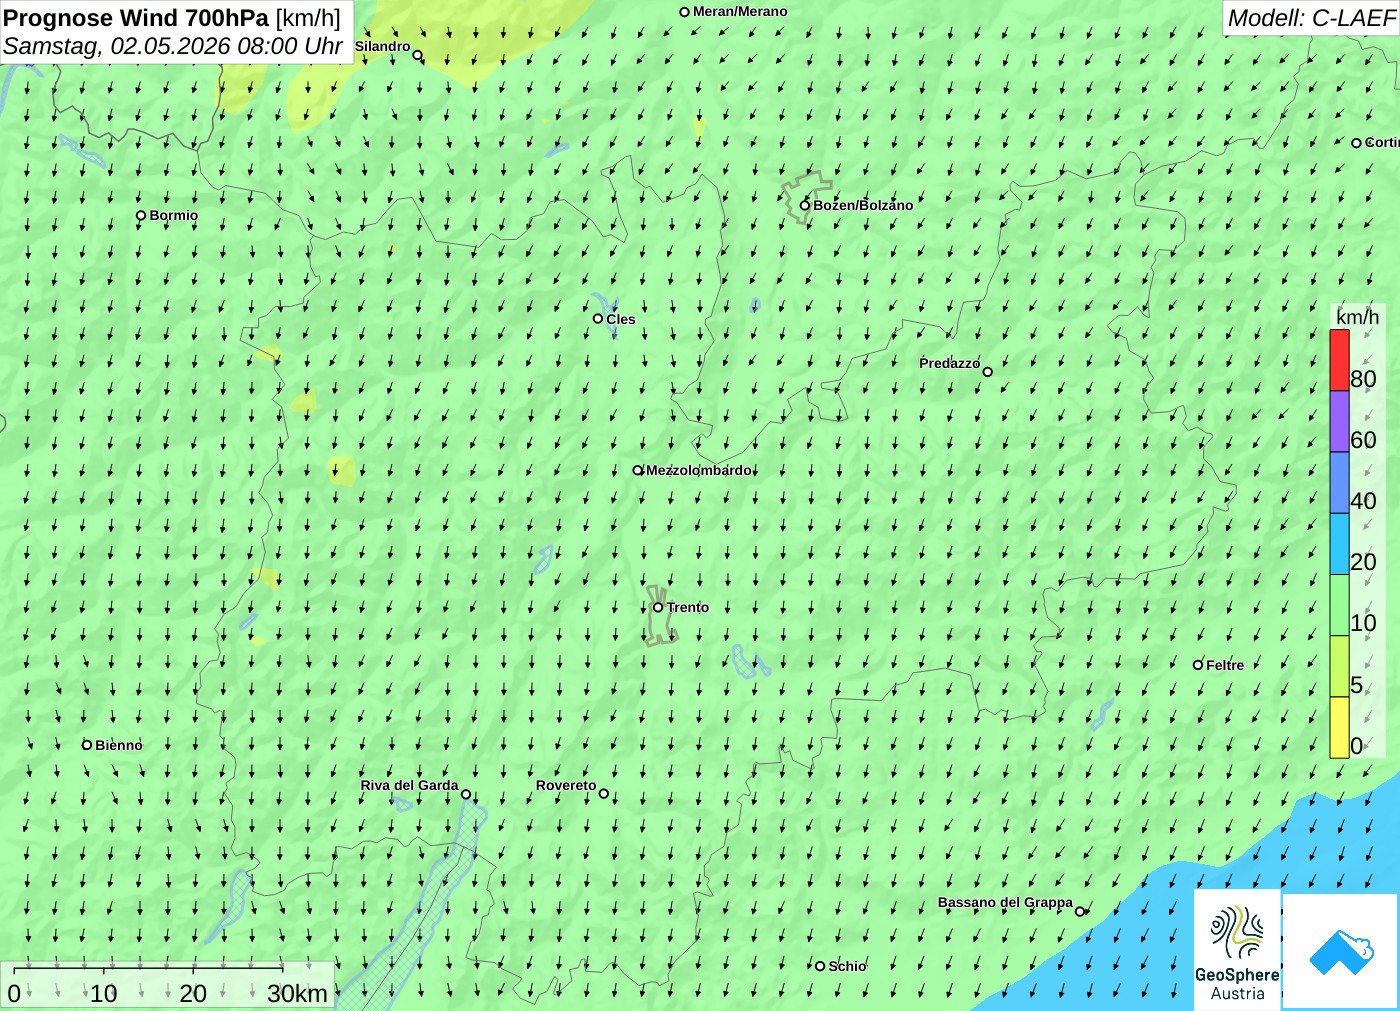Choose the Predazzo map marker
The width and height of the screenshot is (1400, 1011).
click(988, 372)
